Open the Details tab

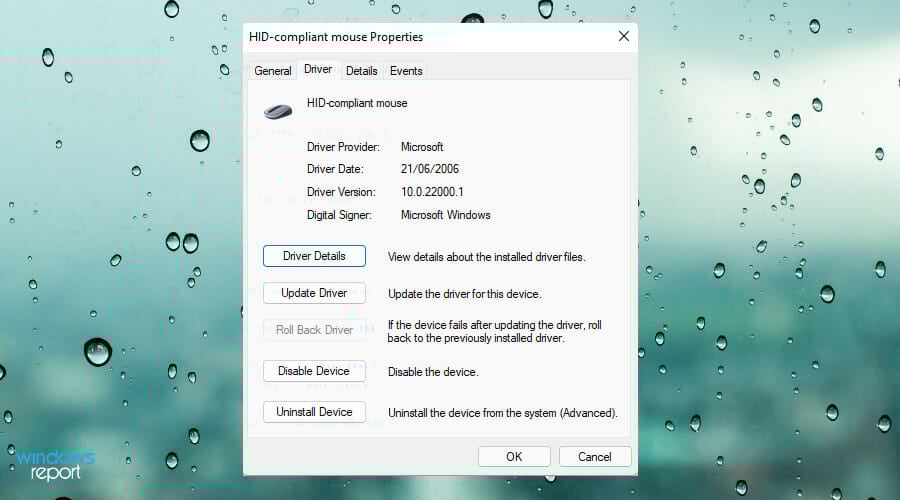point(362,71)
